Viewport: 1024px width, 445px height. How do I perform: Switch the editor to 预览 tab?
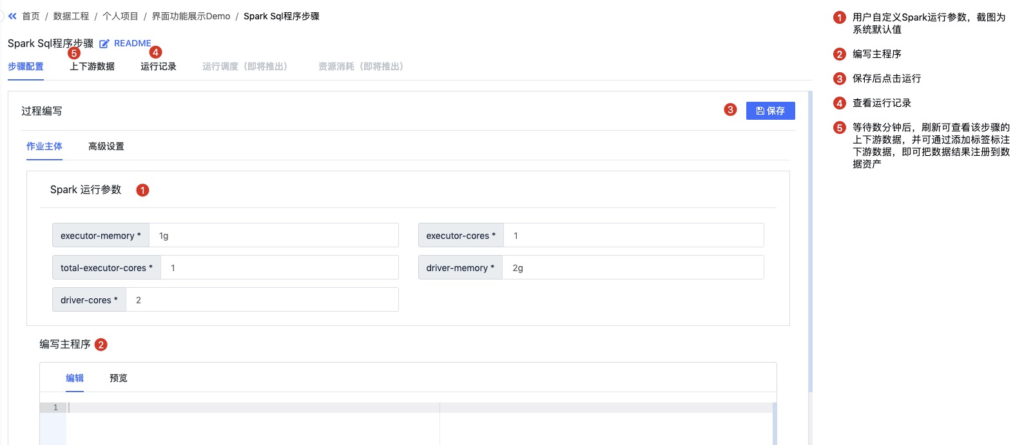click(x=118, y=378)
